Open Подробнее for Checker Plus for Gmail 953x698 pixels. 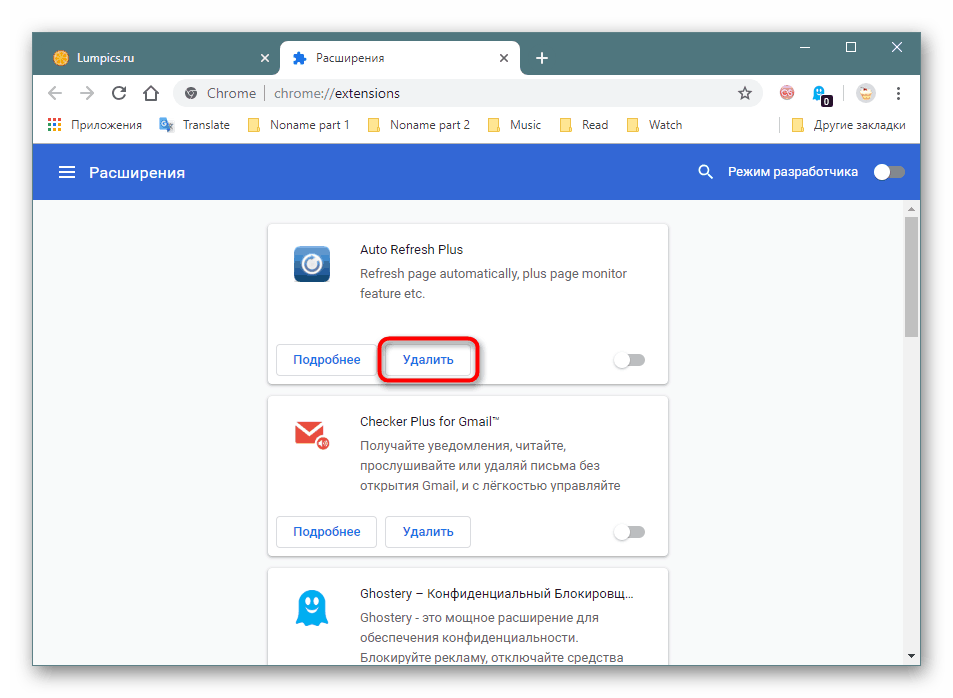click(326, 532)
